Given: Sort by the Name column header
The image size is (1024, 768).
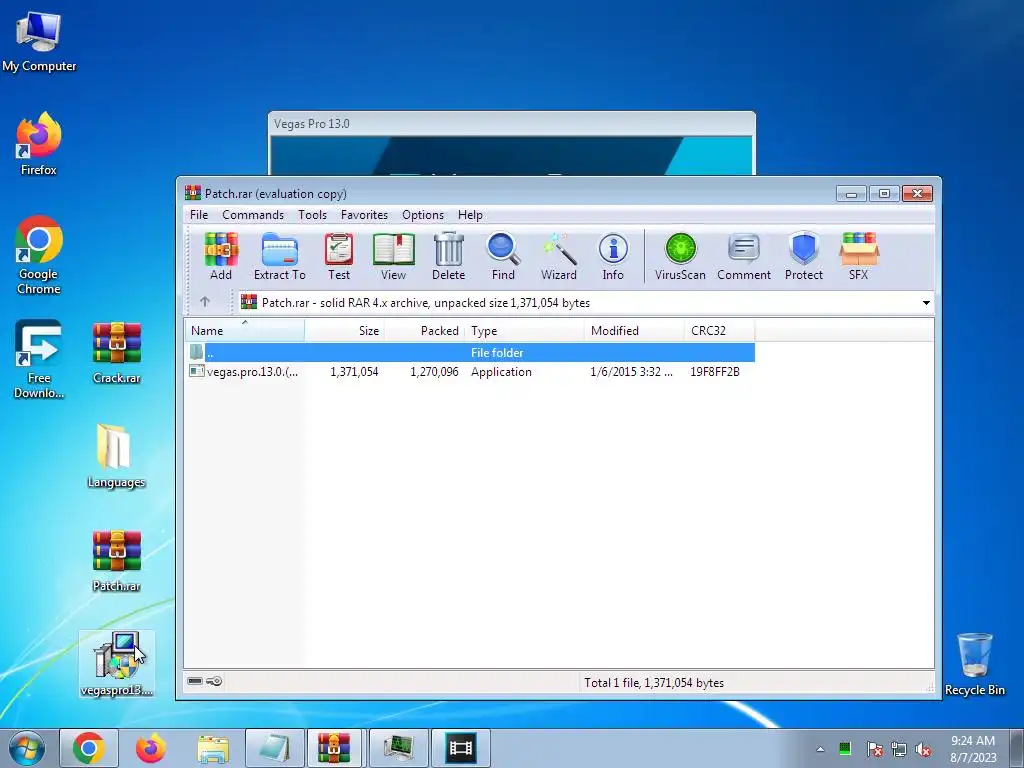Looking at the screenshot, I should coord(245,330).
